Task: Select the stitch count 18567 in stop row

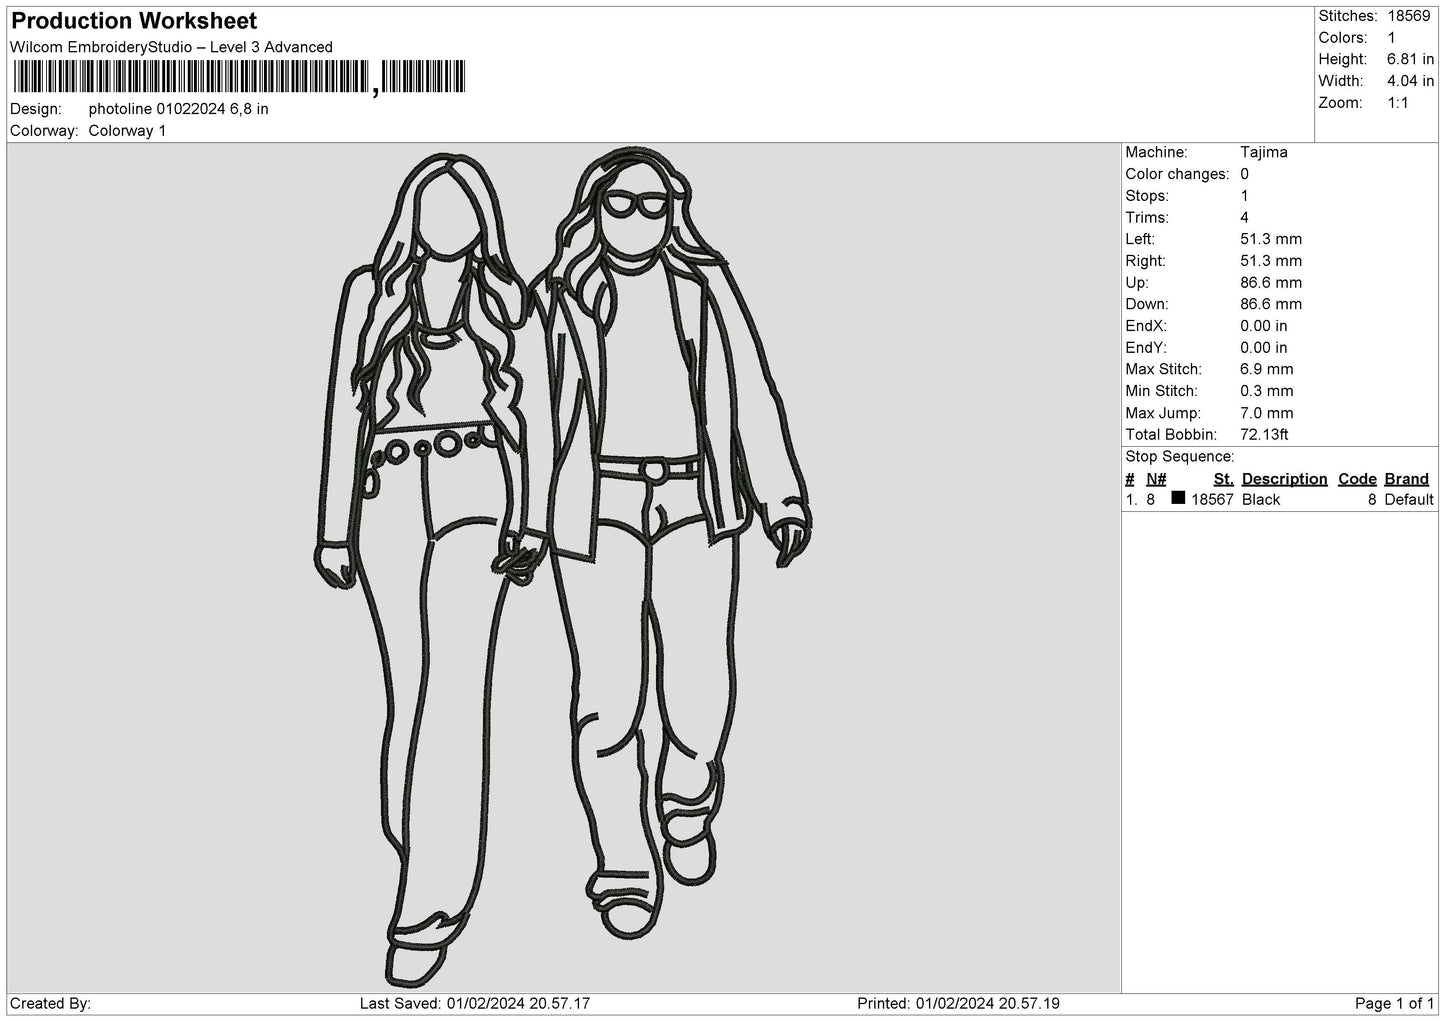Action: (1213, 500)
